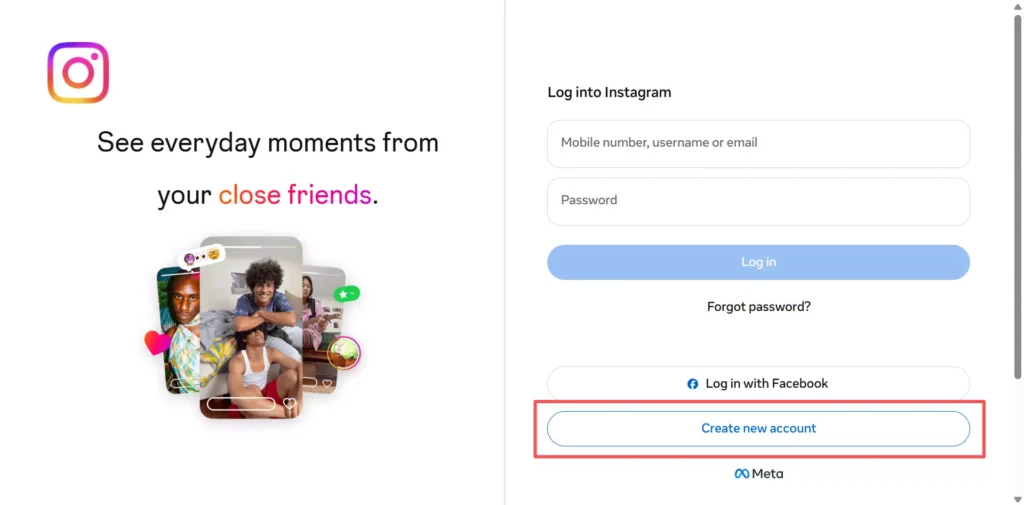
Task: Click the scrollbar up arrow
Action: tap(1017, 5)
